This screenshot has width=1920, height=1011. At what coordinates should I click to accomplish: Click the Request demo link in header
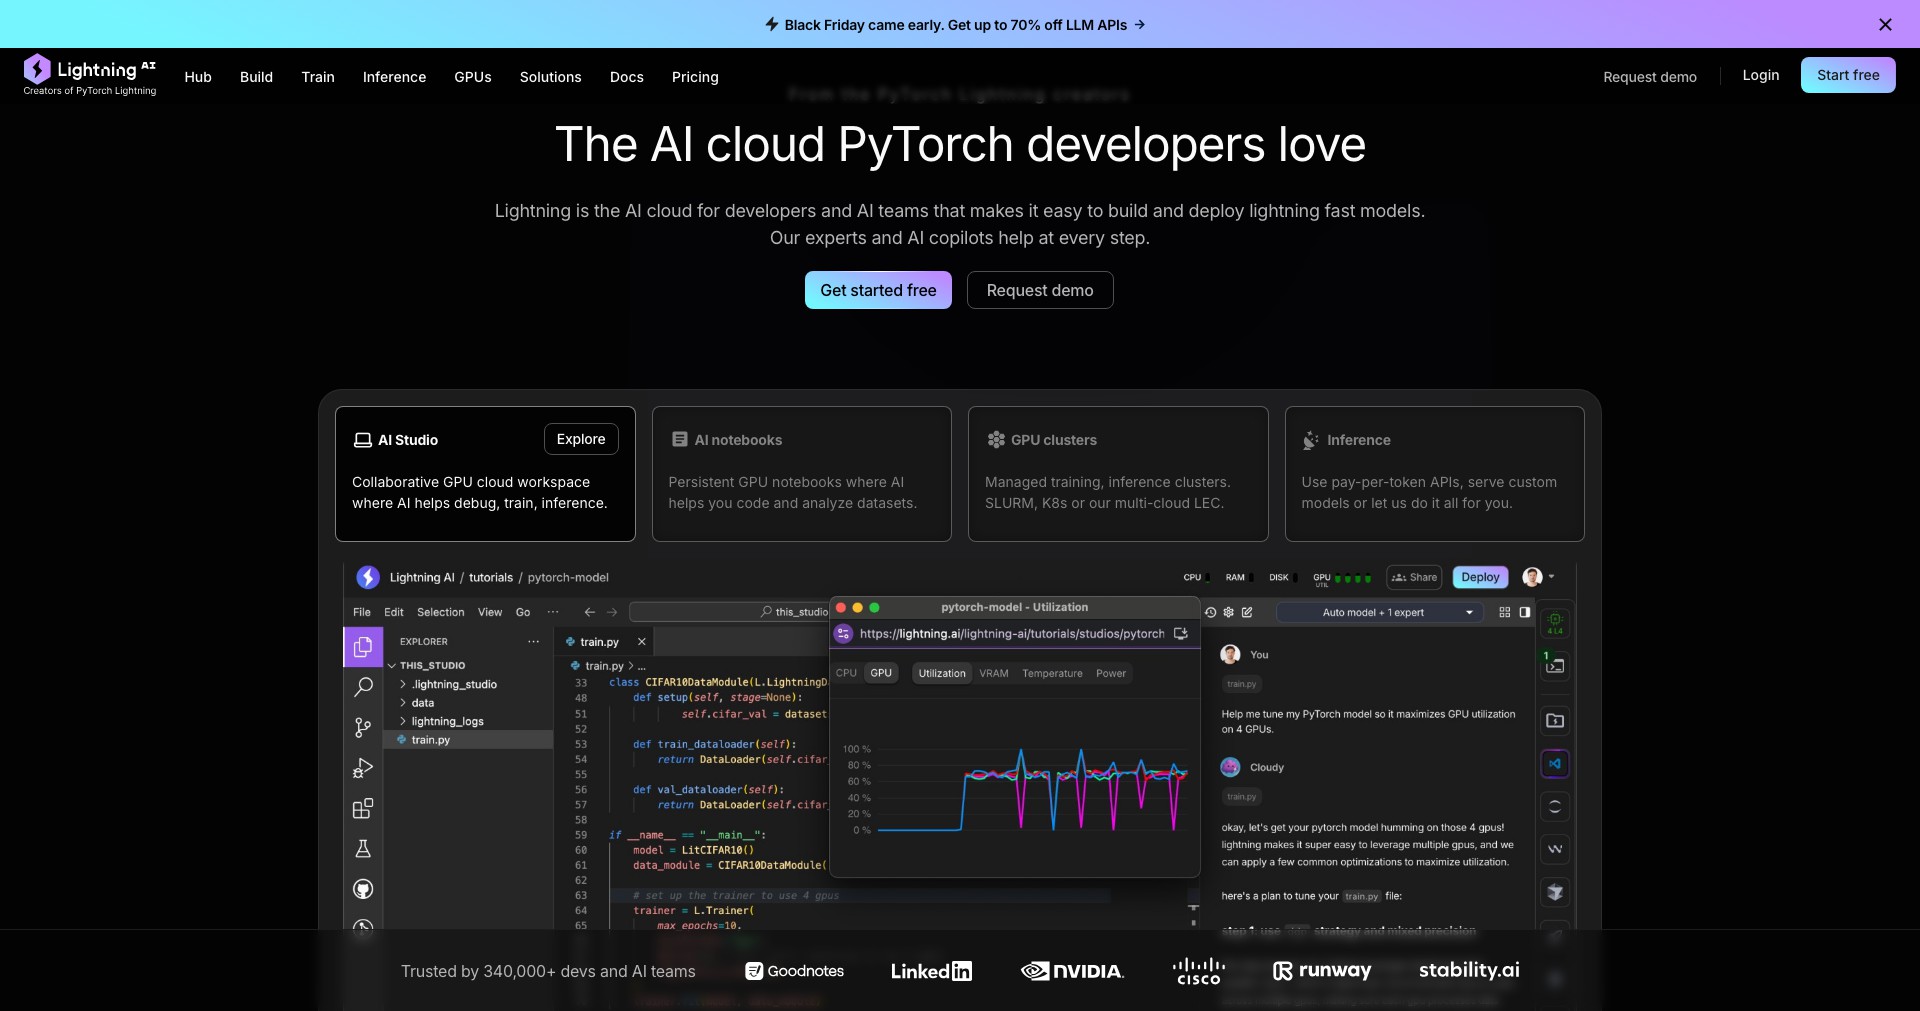[x=1650, y=77]
